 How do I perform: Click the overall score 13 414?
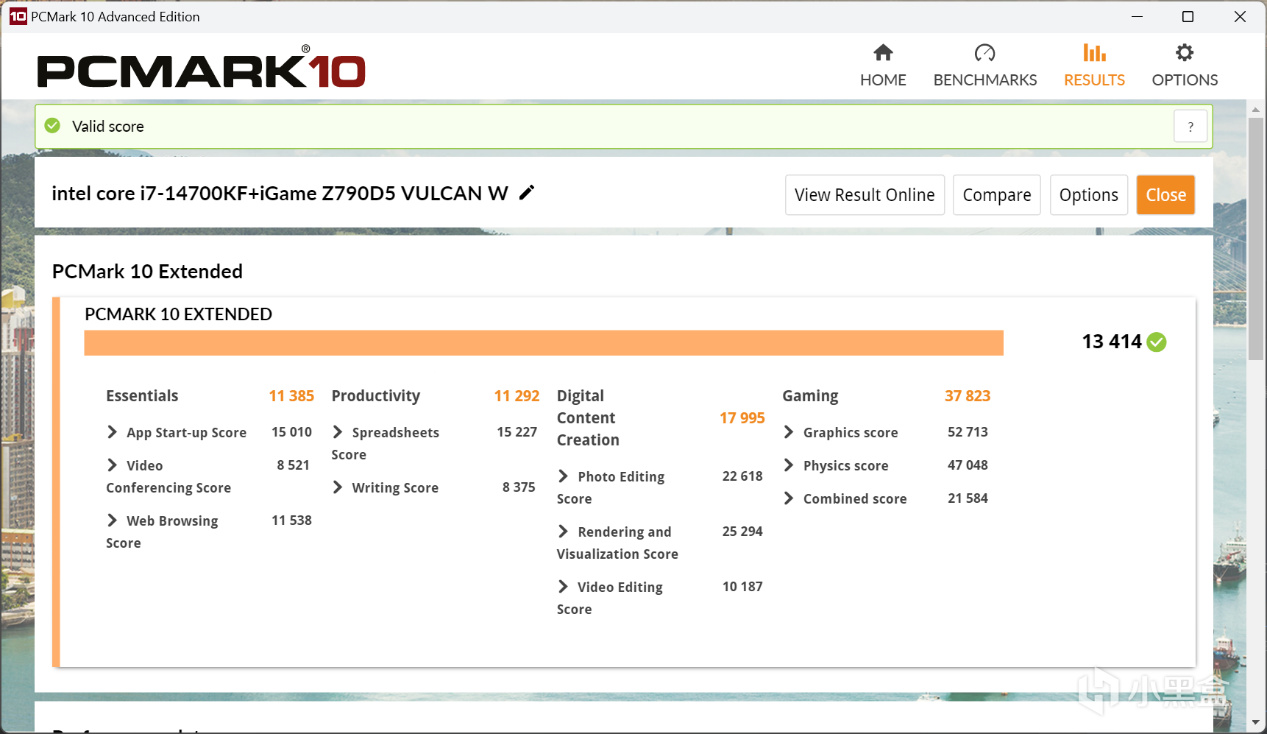[1111, 342]
